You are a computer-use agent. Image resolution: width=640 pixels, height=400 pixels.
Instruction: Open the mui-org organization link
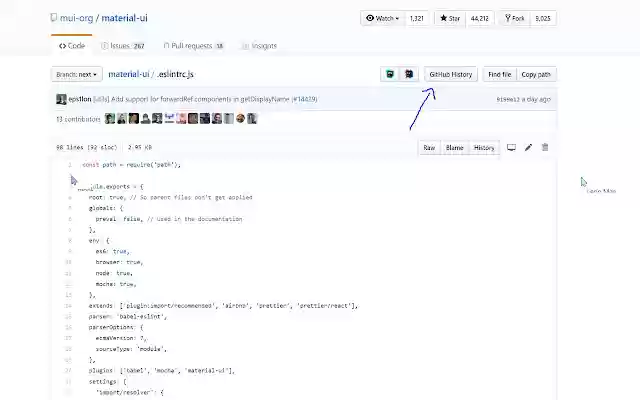click(76, 18)
